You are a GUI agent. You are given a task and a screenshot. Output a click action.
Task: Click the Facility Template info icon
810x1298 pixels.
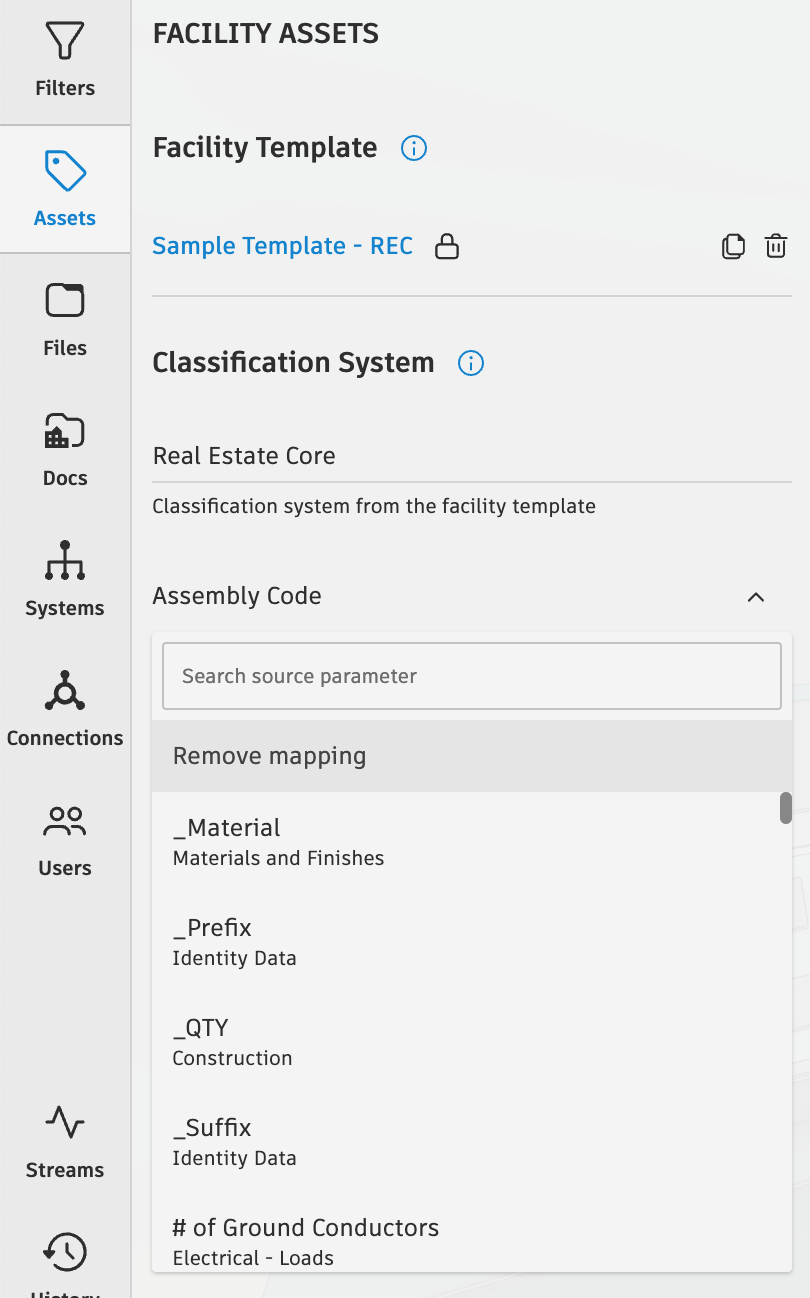pos(414,148)
